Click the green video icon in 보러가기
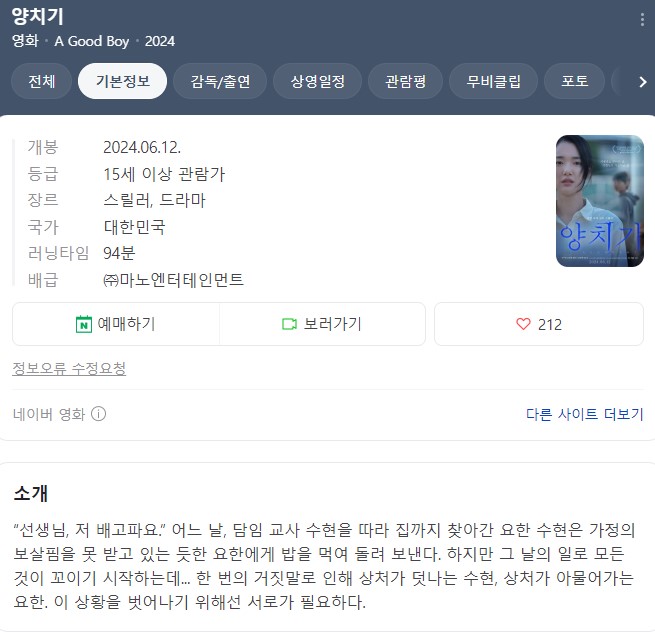 click(x=289, y=324)
